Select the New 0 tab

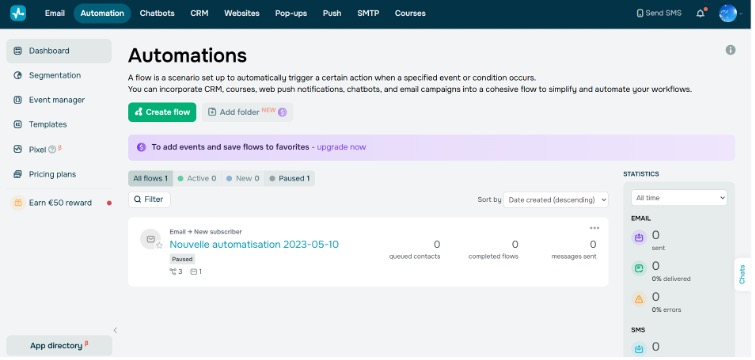pyautogui.click(x=243, y=179)
